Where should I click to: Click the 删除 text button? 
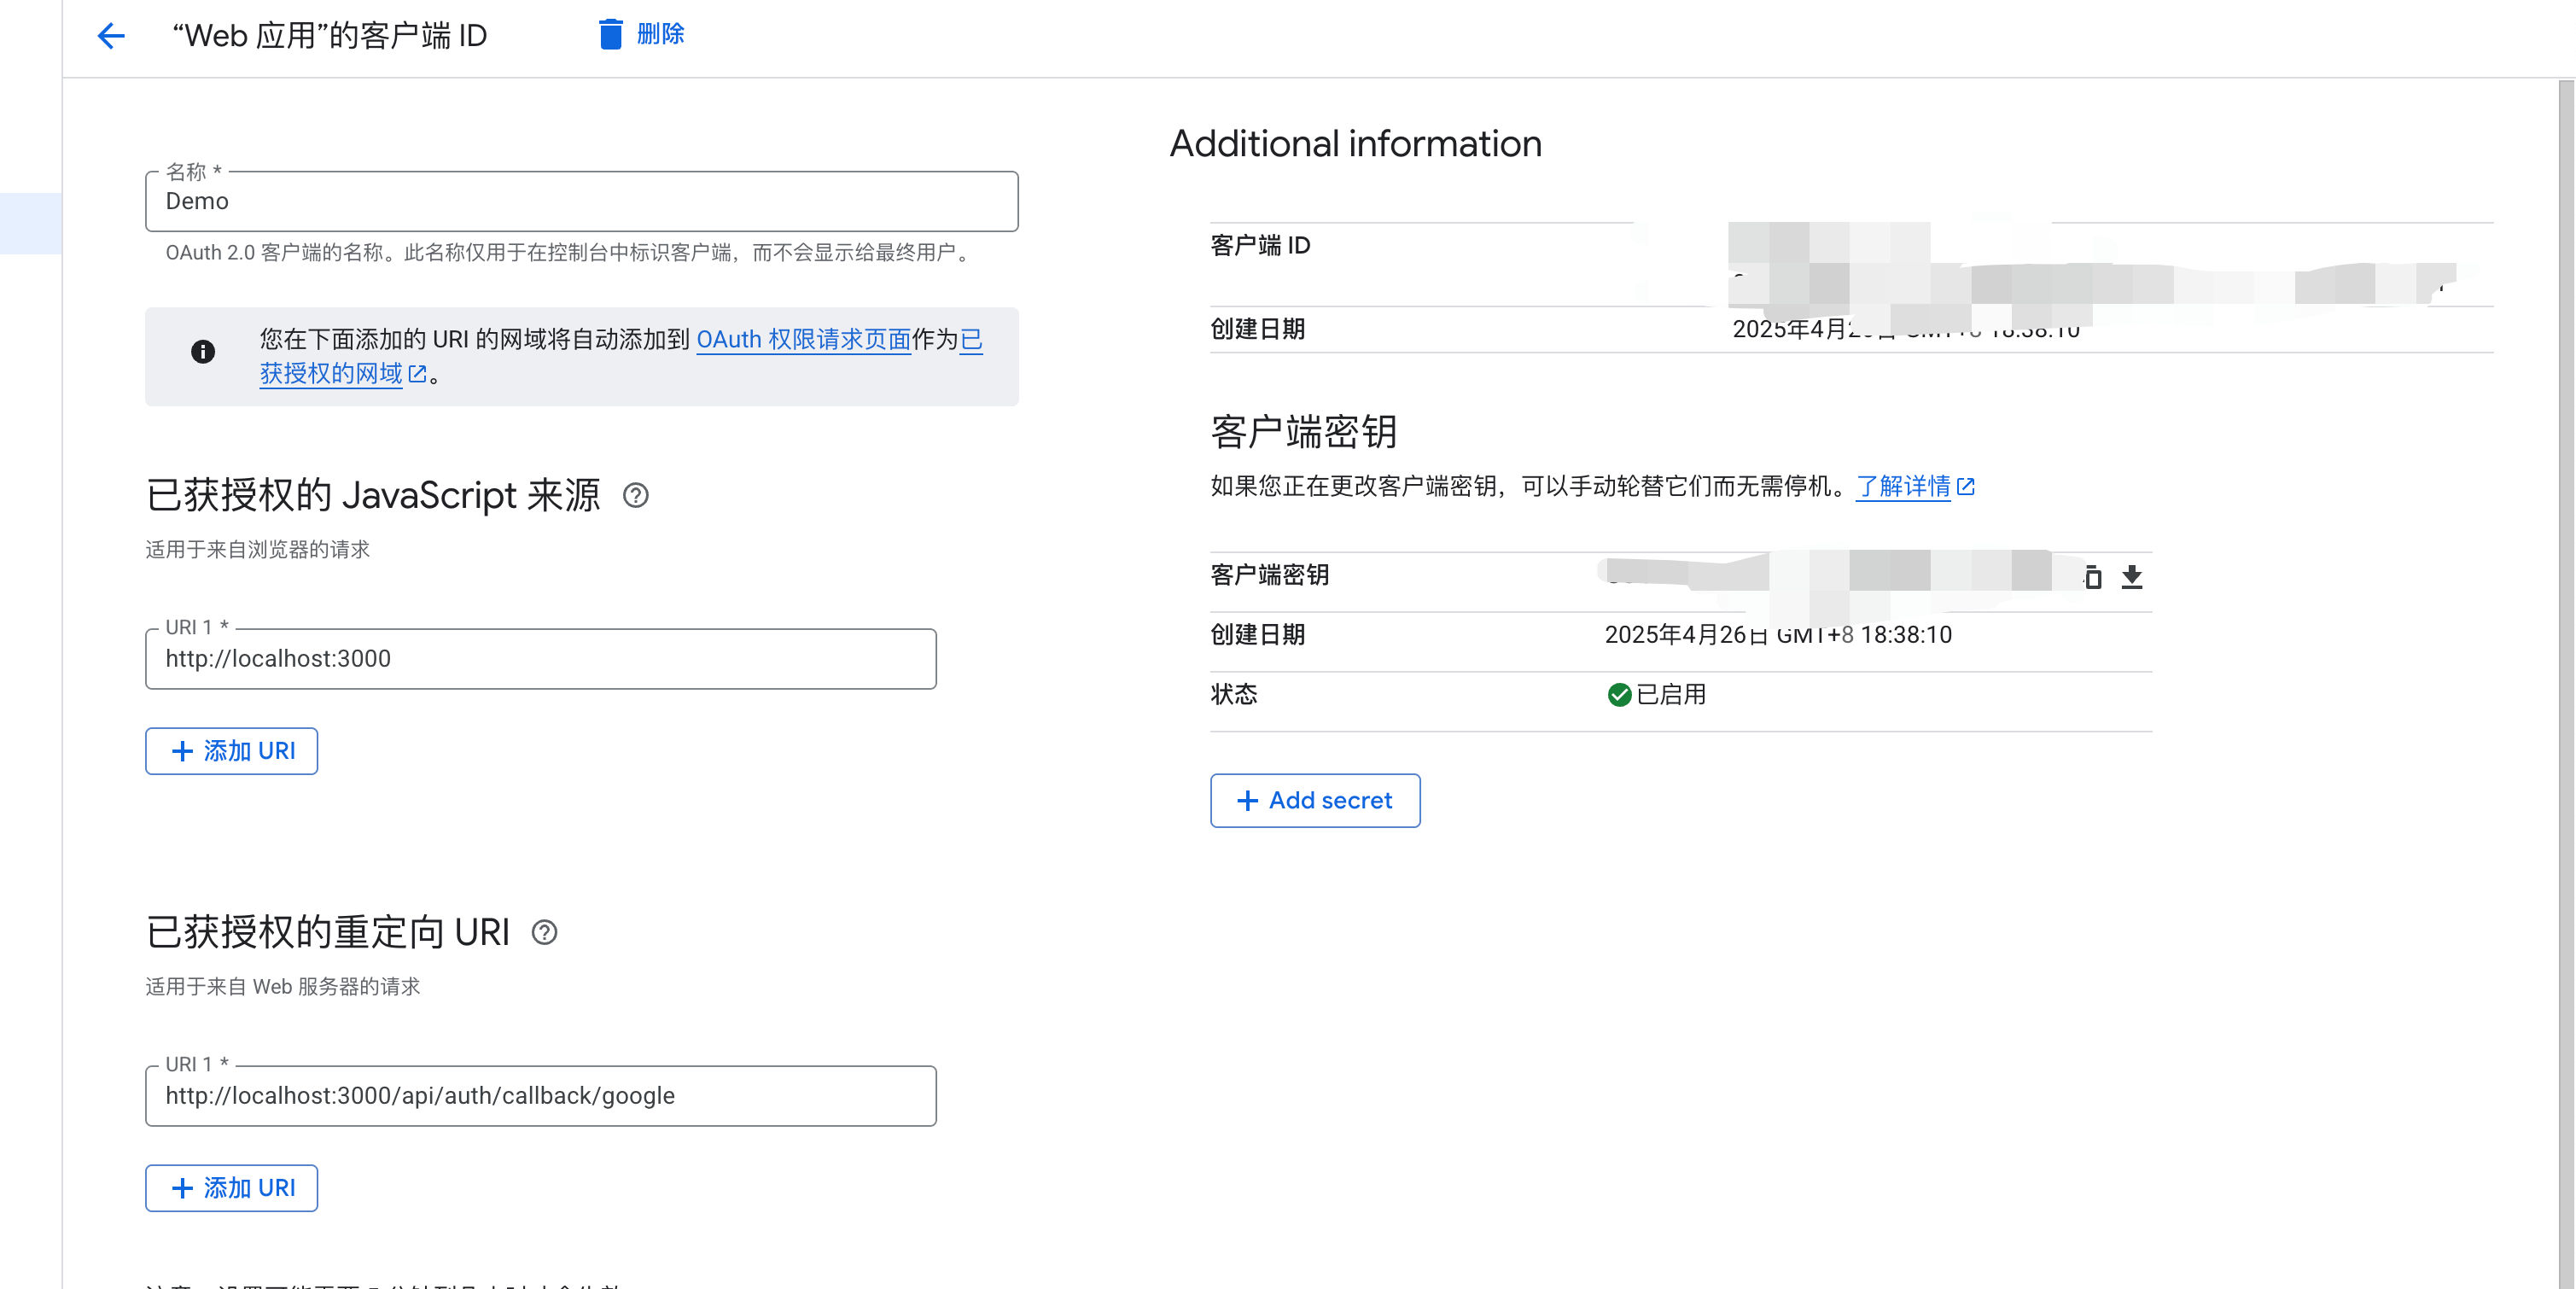pyautogui.click(x=660, y=34)
